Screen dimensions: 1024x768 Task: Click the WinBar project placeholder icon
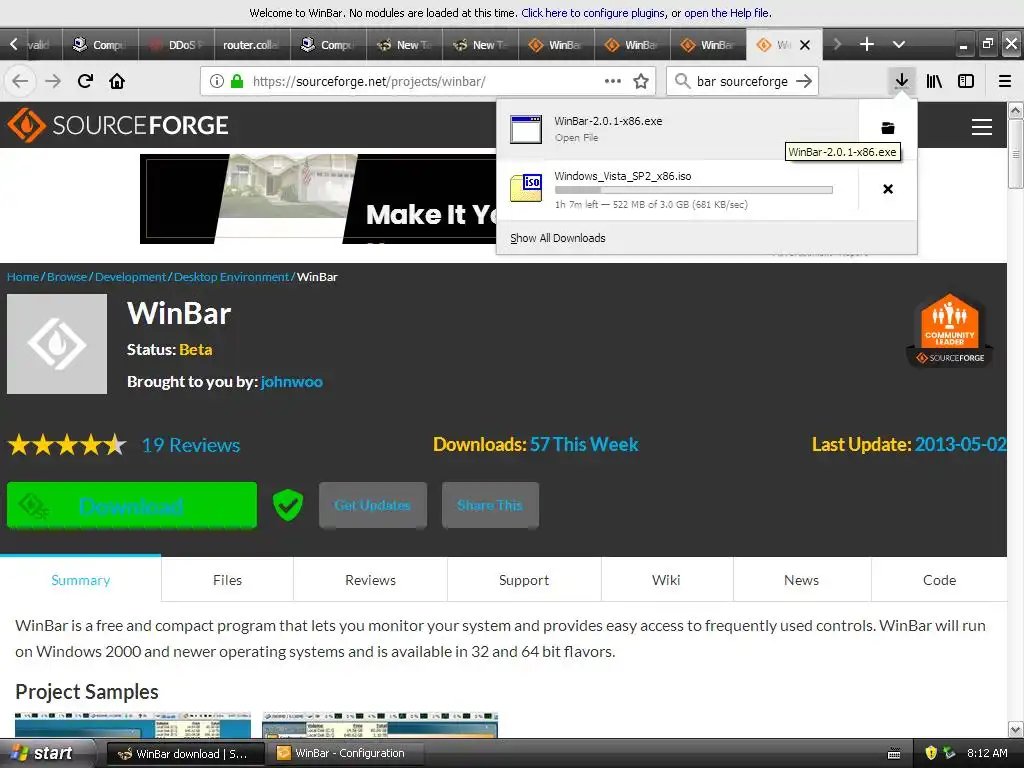point(57,344)
